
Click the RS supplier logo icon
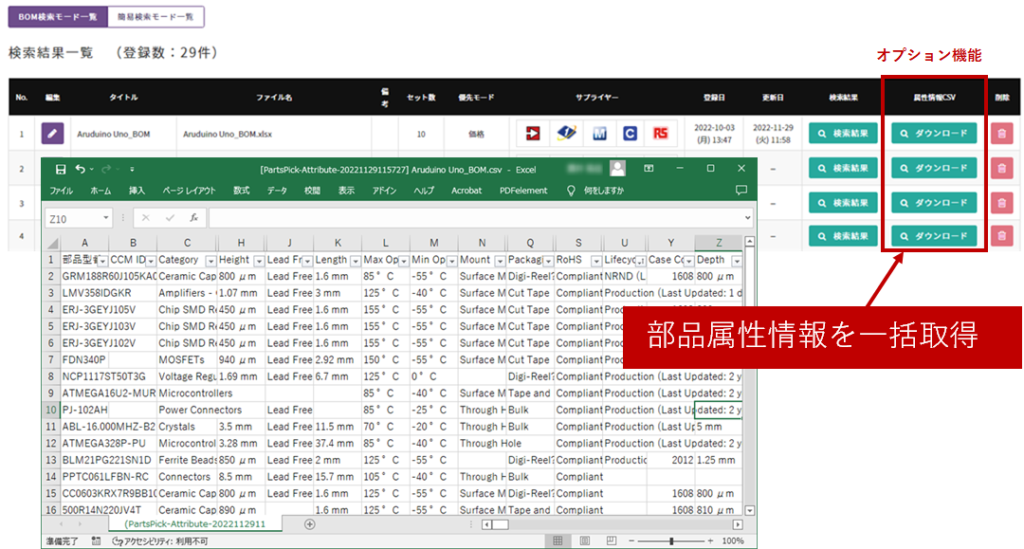tap(660, 133)
